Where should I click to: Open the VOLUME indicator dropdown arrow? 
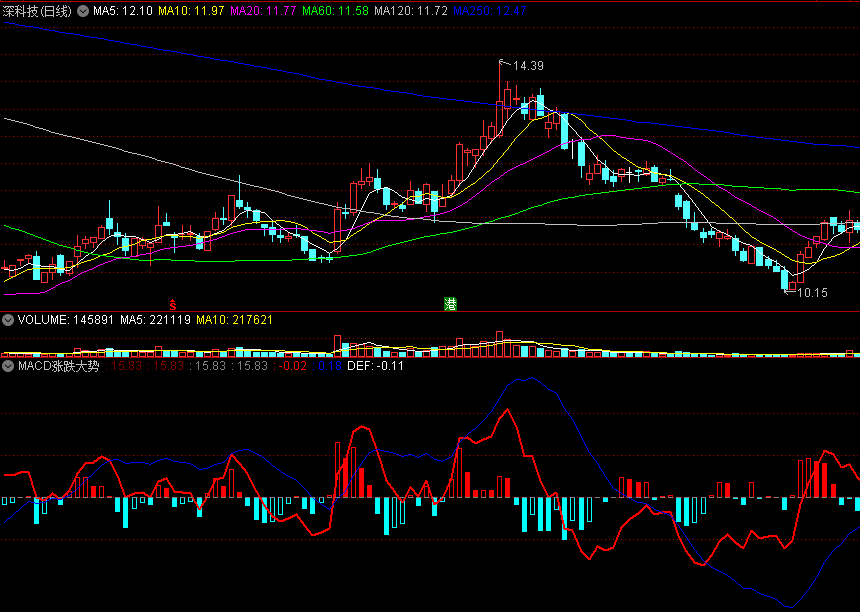[x=8, y=320]
